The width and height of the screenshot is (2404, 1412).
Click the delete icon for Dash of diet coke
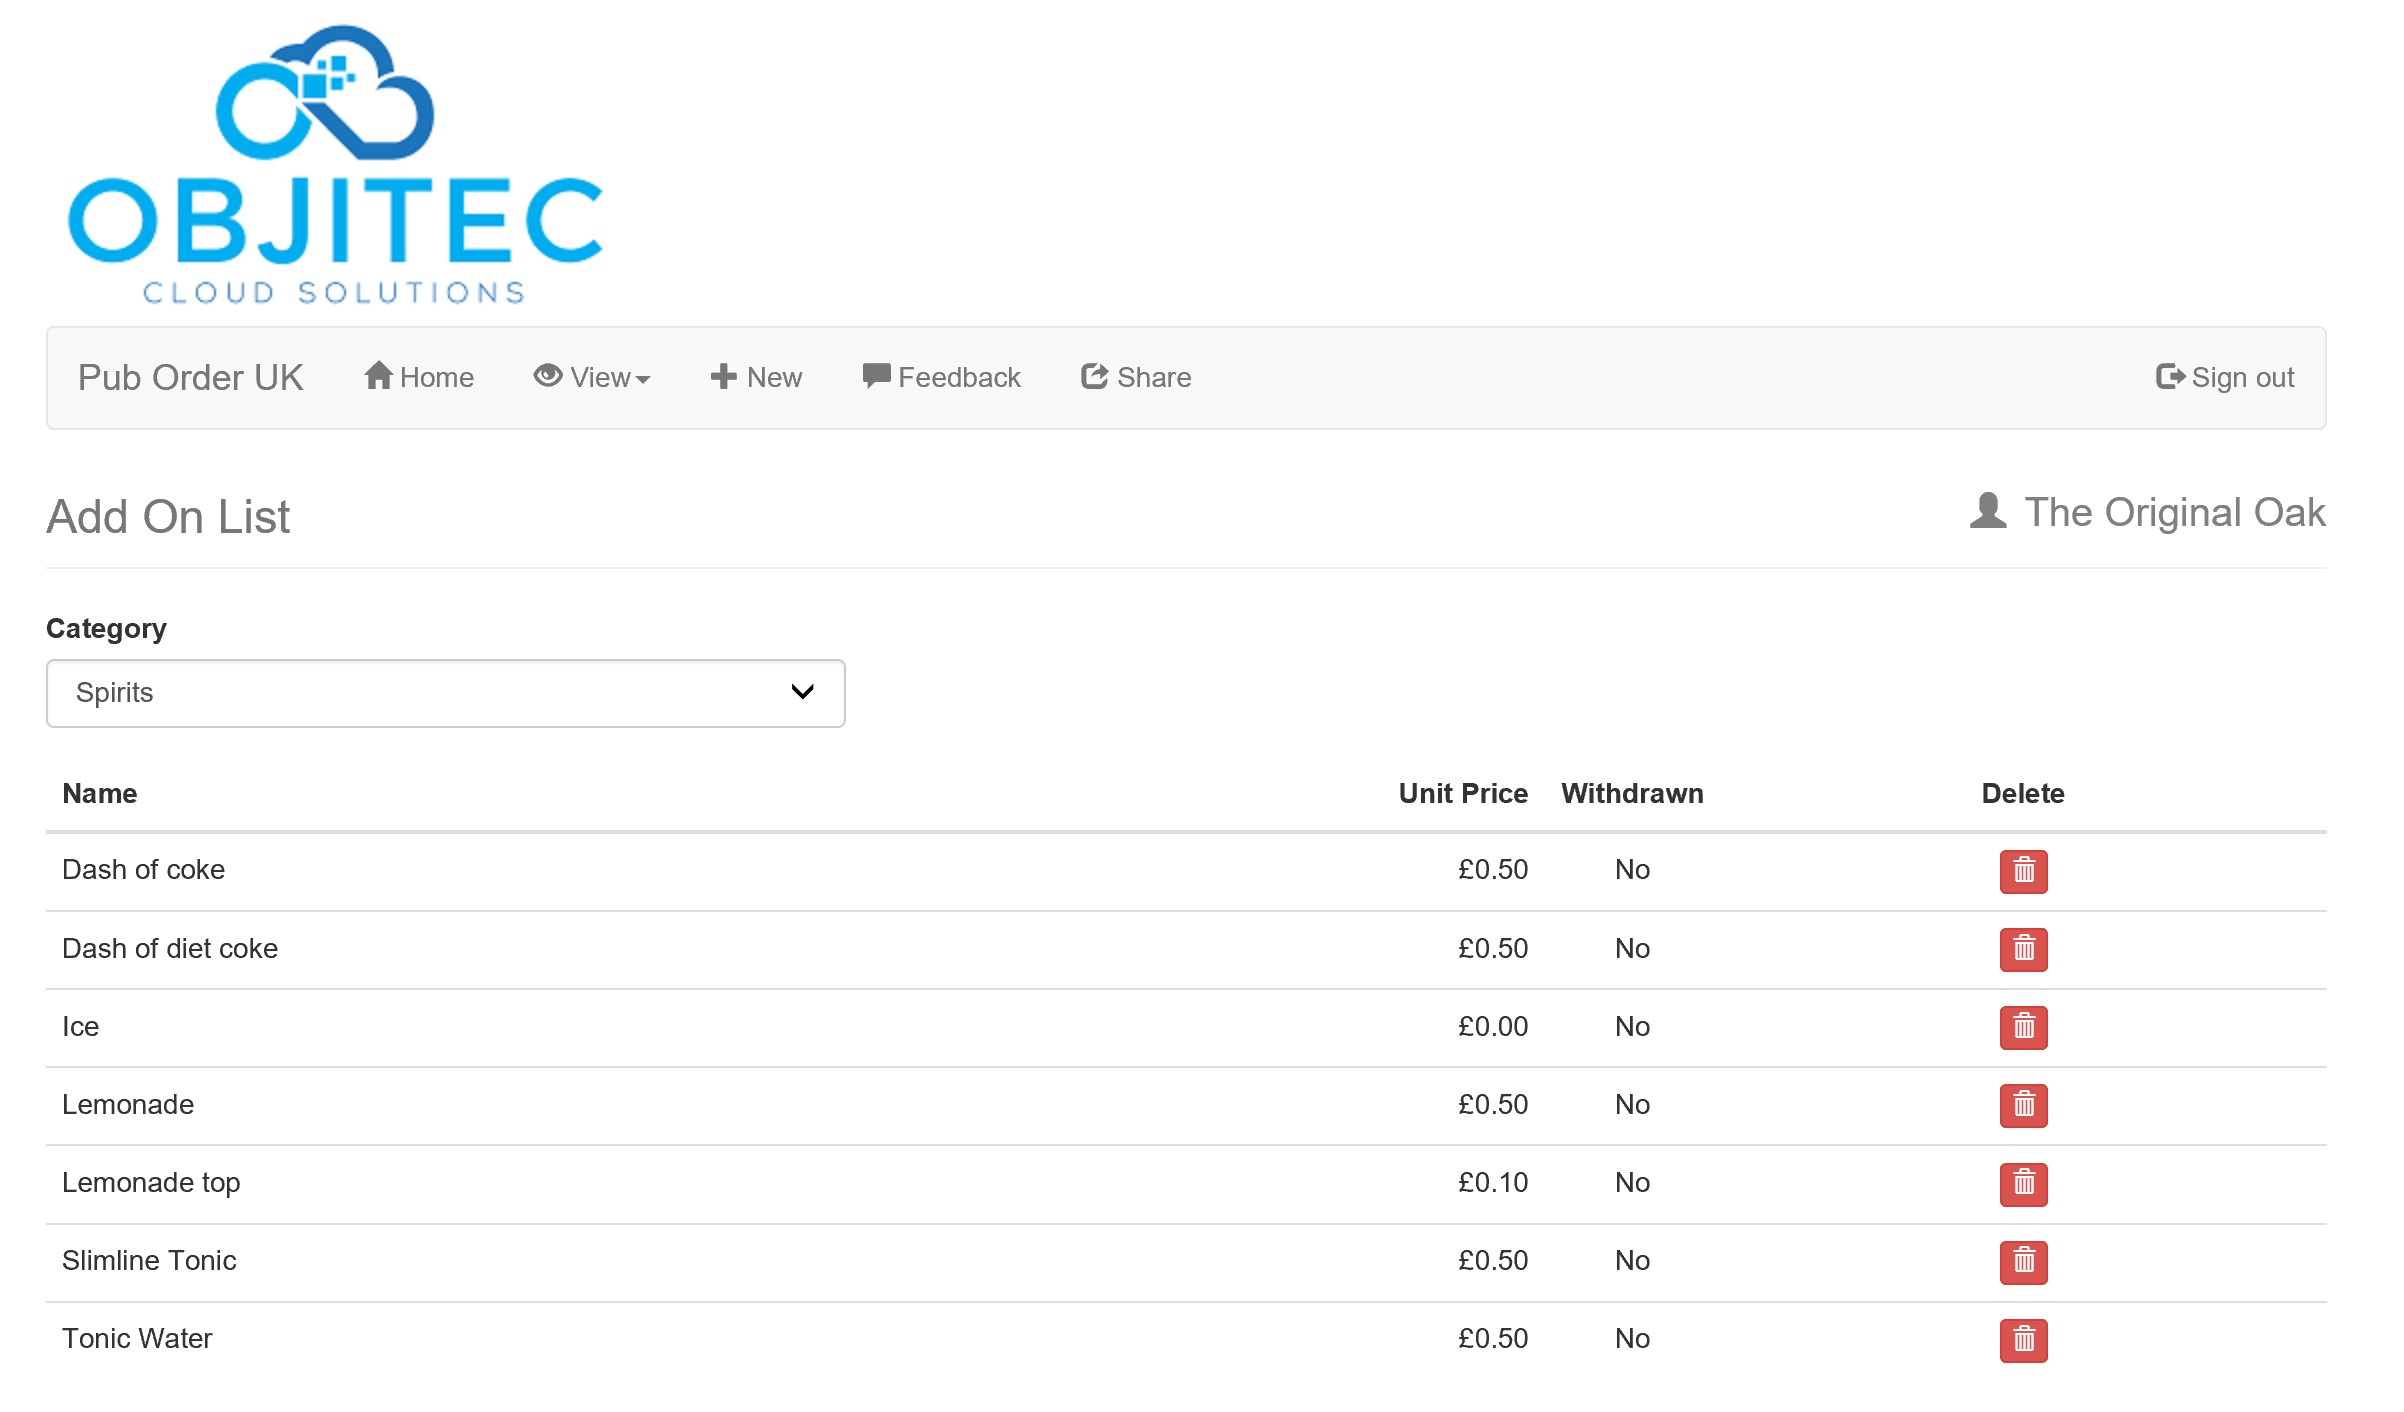[x=2022, y=948]
